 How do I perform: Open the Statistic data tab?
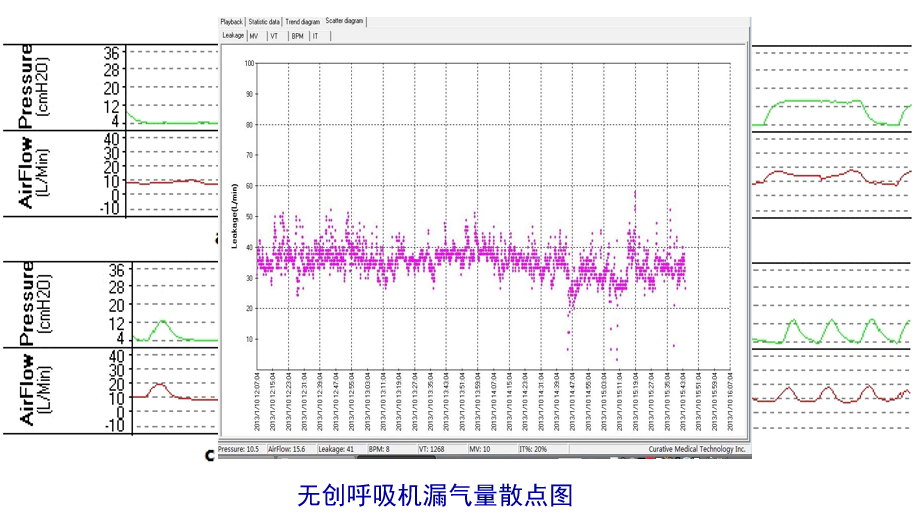pyautogui.click(x=264, y=21)
